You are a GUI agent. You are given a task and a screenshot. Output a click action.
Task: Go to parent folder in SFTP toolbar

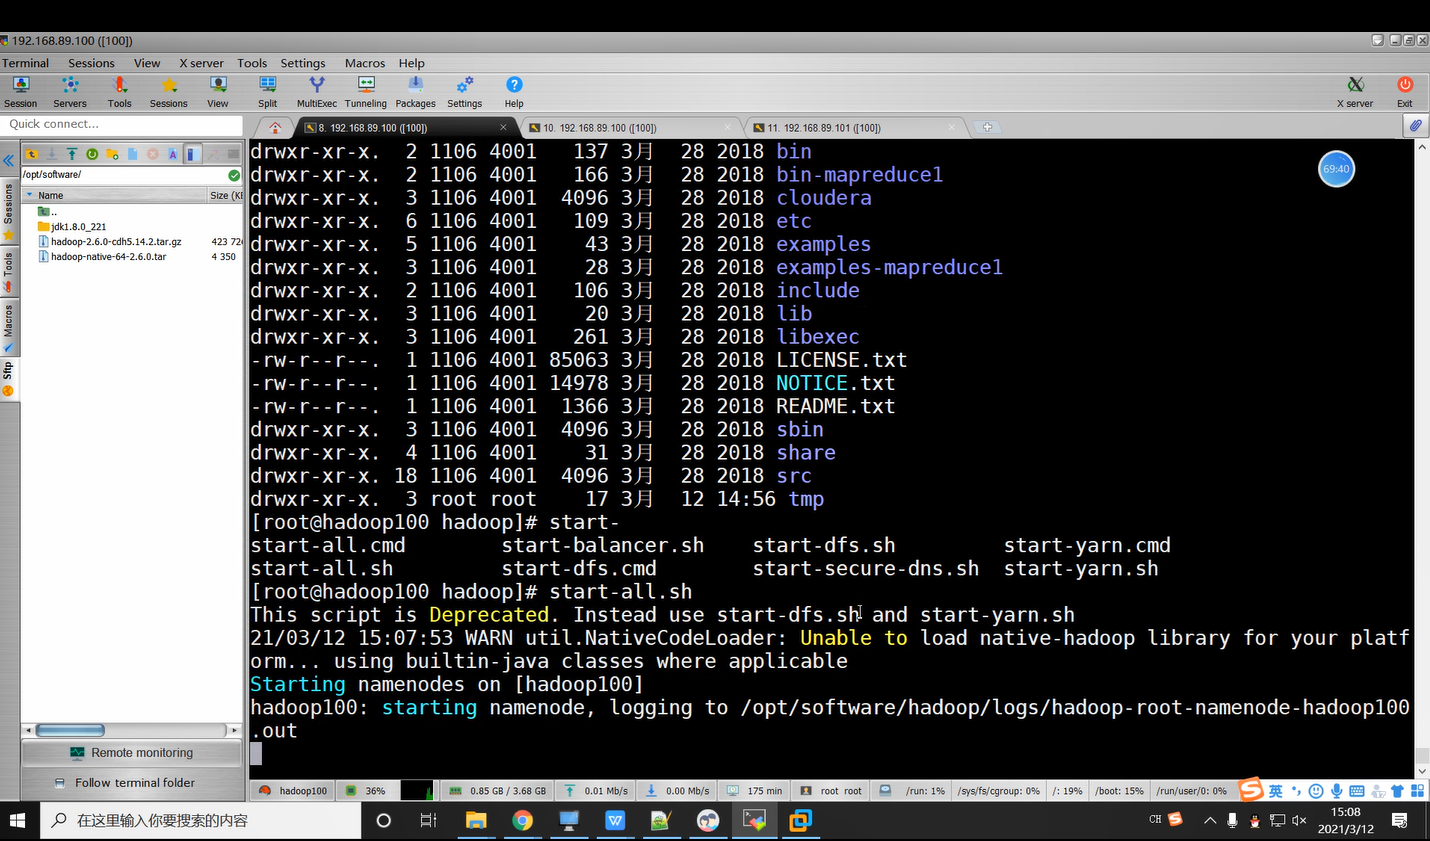(x=32, y=154)
